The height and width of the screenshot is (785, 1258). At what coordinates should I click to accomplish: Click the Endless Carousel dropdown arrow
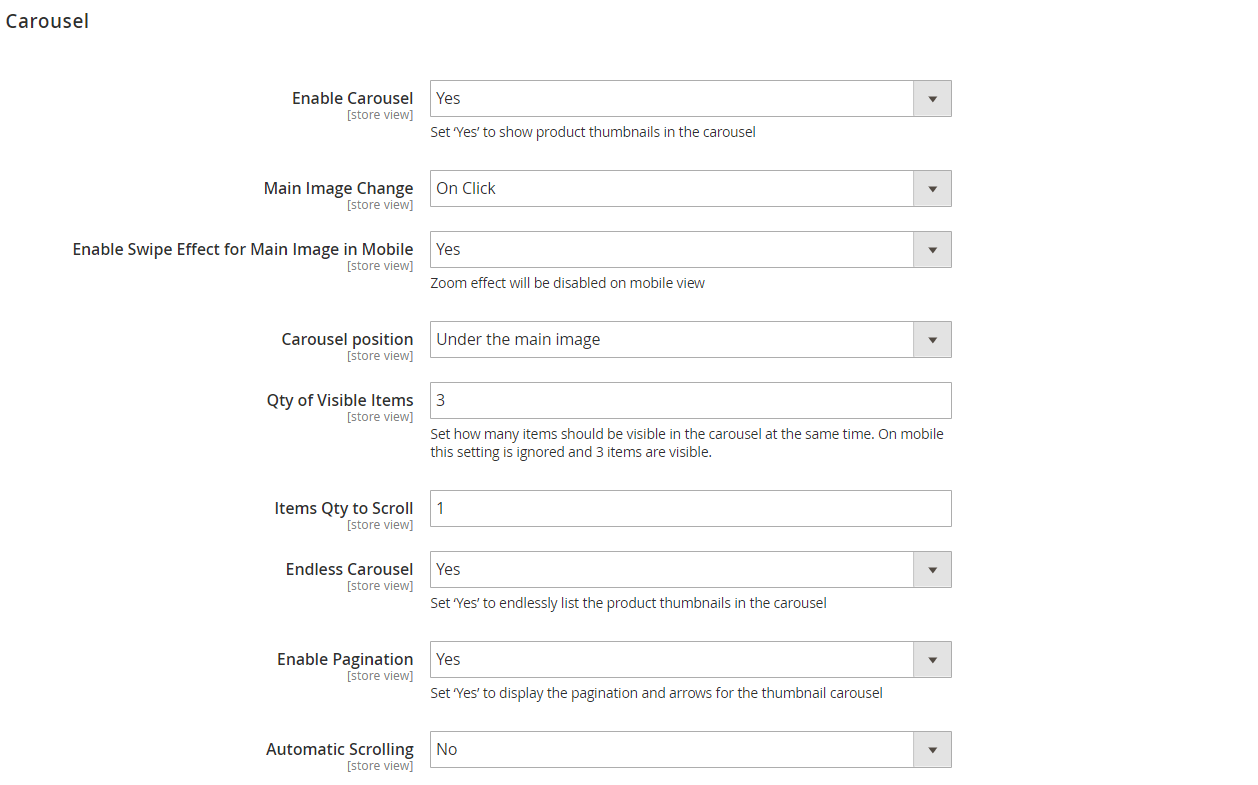click(932, 570)
